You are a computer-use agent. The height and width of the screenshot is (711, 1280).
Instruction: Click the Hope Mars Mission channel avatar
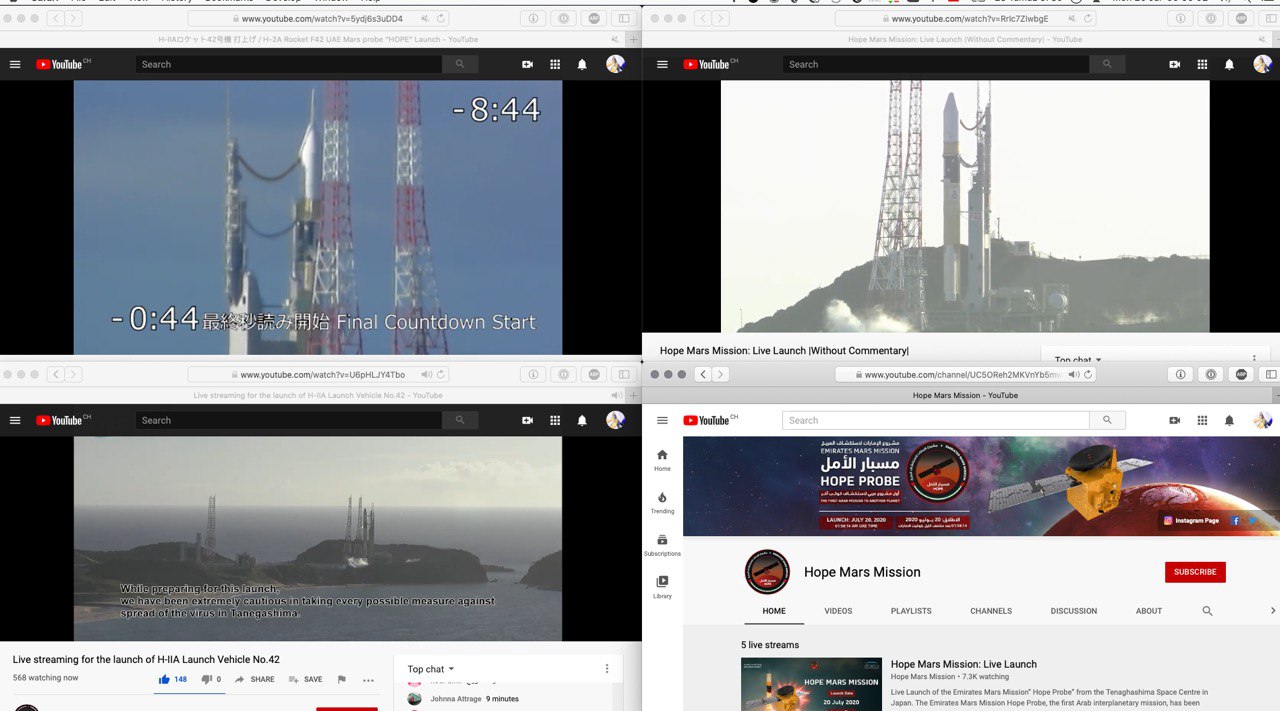coord(767,572)
